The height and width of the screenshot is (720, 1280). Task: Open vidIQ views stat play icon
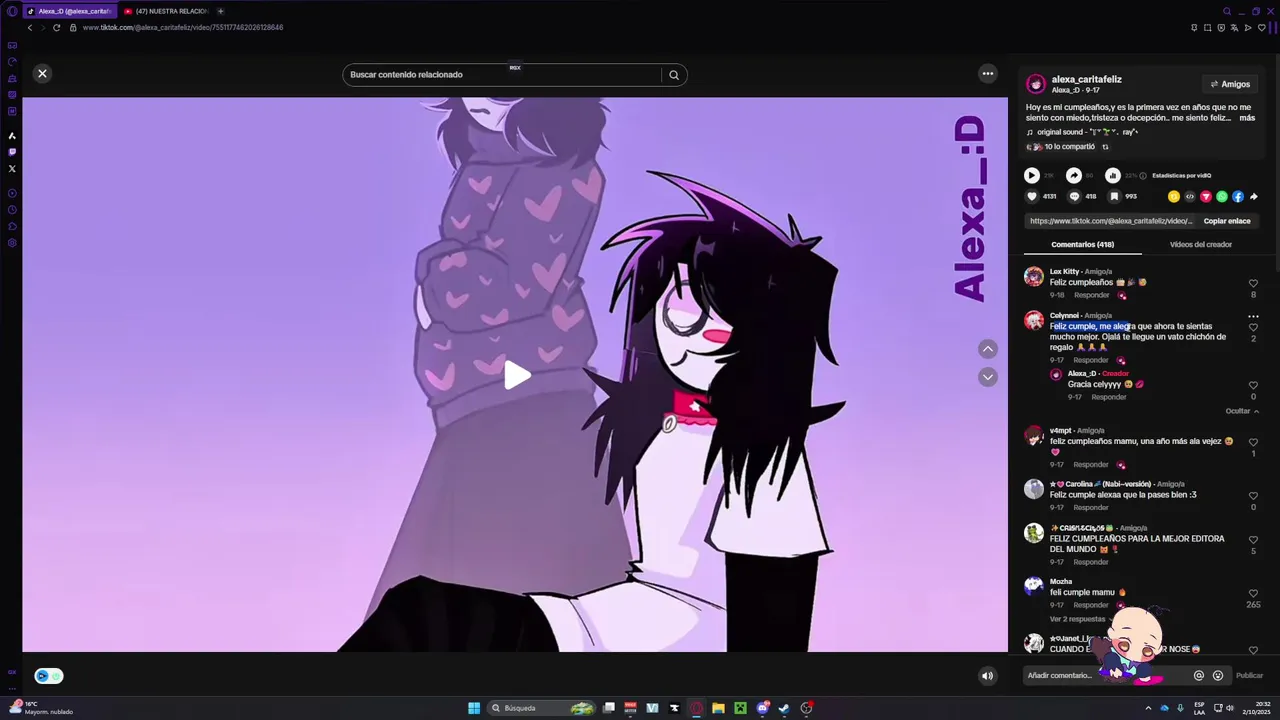[x=1031, y=175]
